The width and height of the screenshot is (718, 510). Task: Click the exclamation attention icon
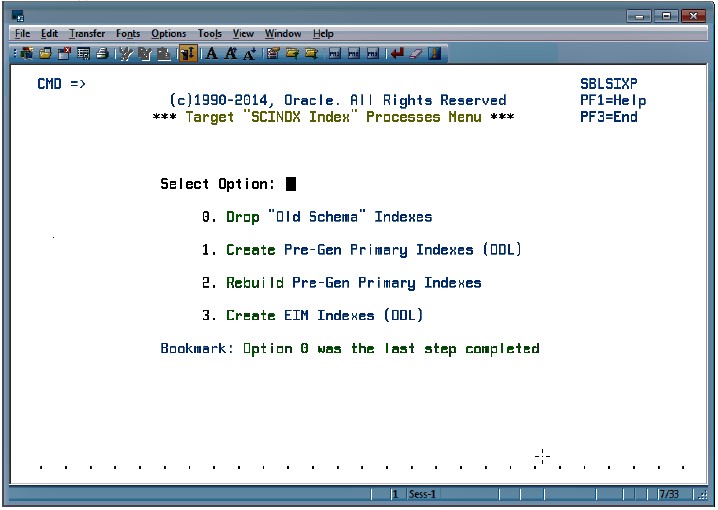click(x=435, y=54)
